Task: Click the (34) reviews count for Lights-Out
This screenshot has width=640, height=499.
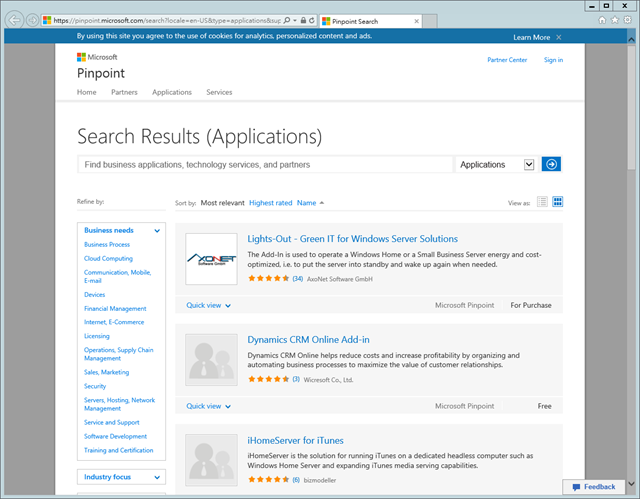Action: click(298, 279)
